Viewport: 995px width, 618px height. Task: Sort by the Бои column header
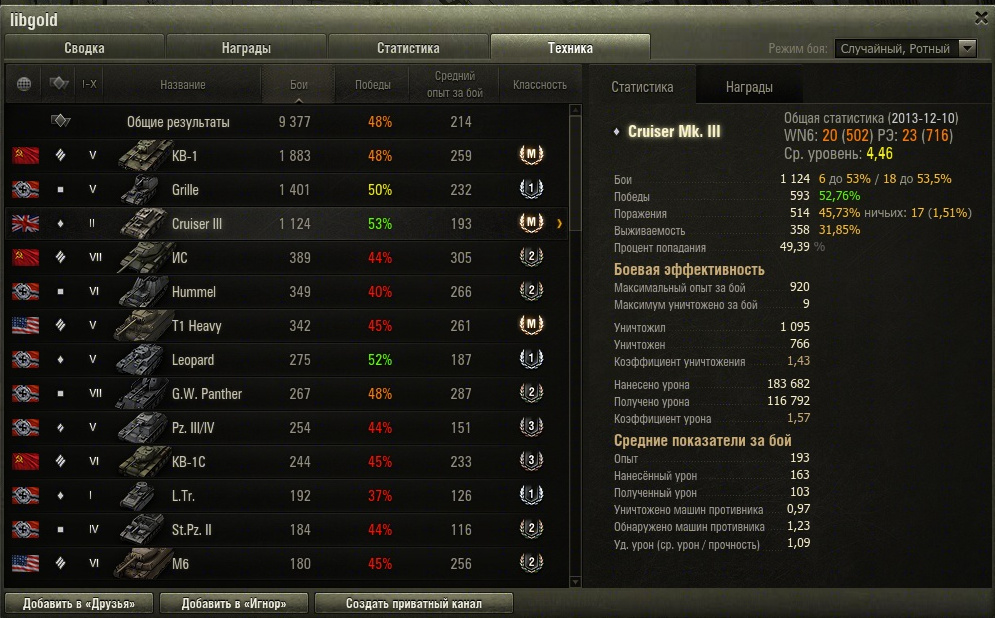click(x=298, y=84)
